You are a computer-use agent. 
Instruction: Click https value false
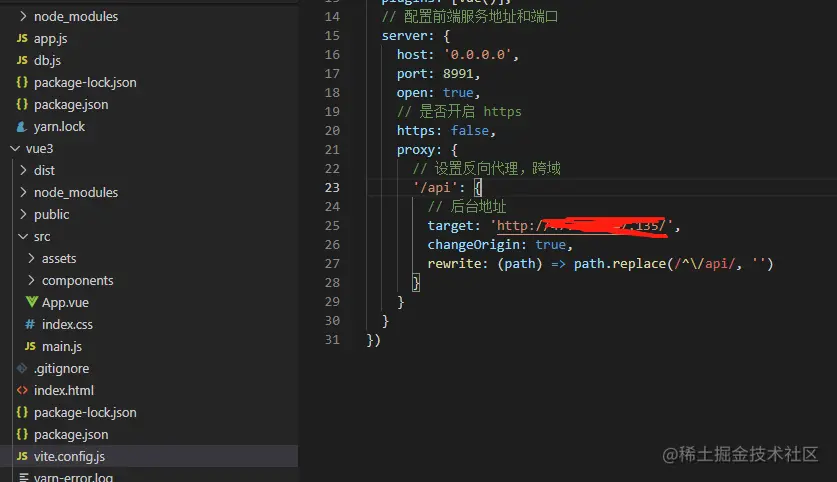470,130
